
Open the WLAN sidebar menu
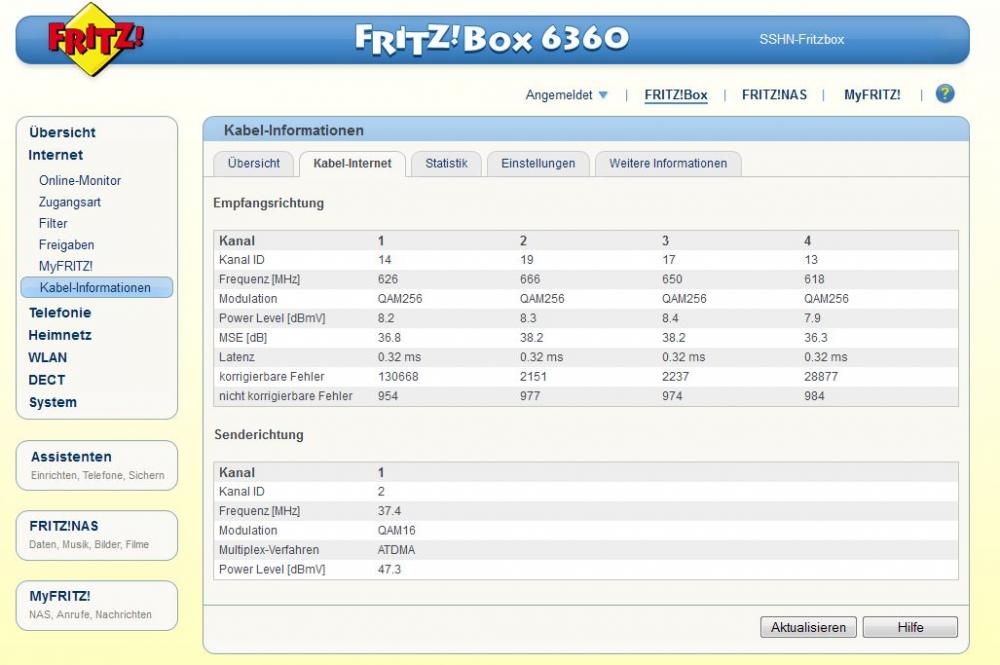pos(48,358)
